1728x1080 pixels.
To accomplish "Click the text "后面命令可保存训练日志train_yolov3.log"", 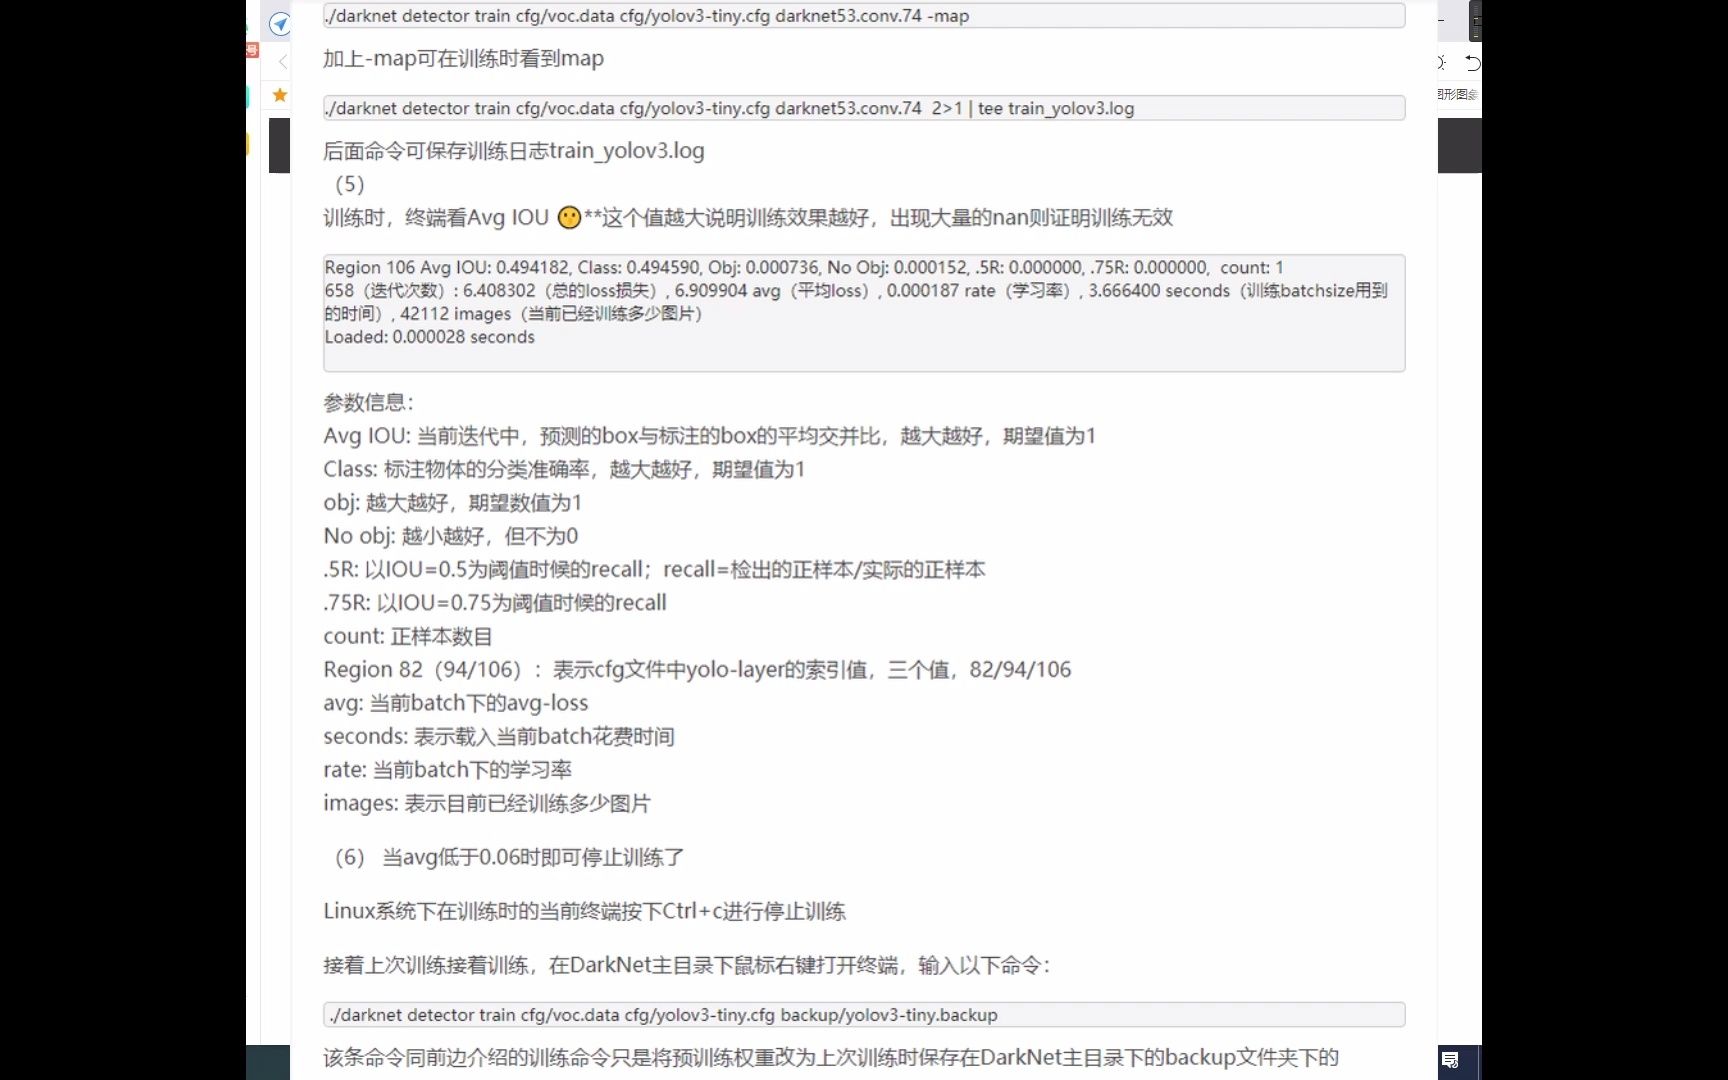I will pyautogui.click(x=513, y=151).
